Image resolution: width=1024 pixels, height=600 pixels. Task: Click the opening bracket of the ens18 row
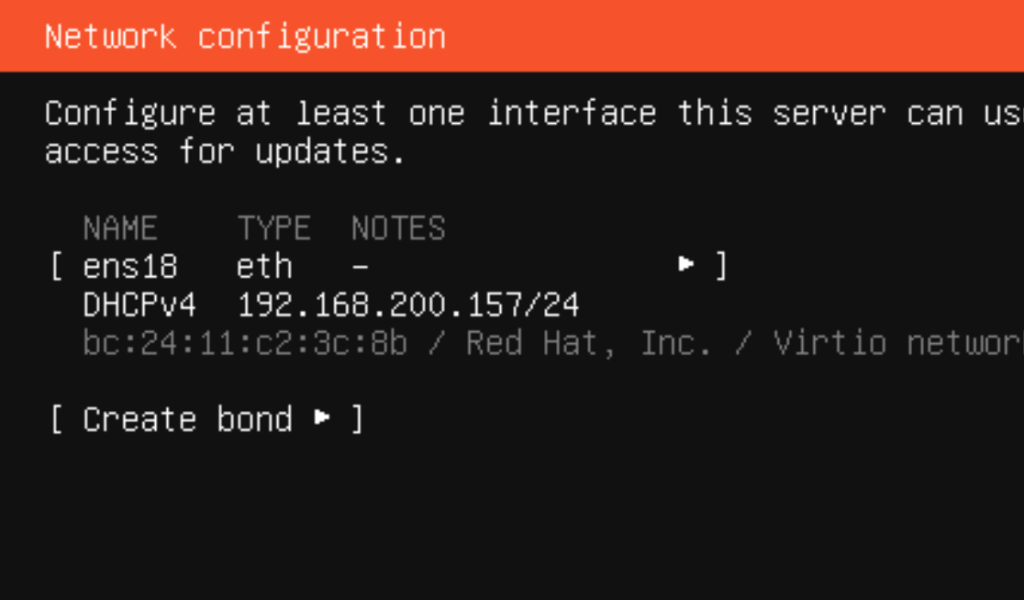[56, 266]
